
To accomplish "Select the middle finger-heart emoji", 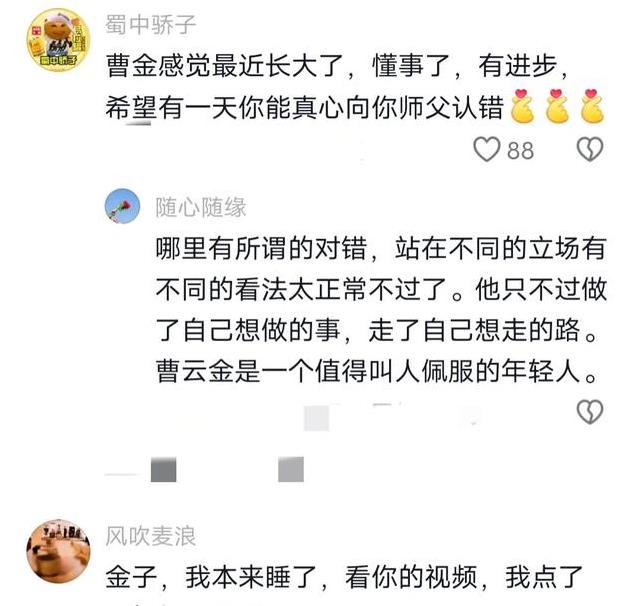I will [x=557, y=105].
